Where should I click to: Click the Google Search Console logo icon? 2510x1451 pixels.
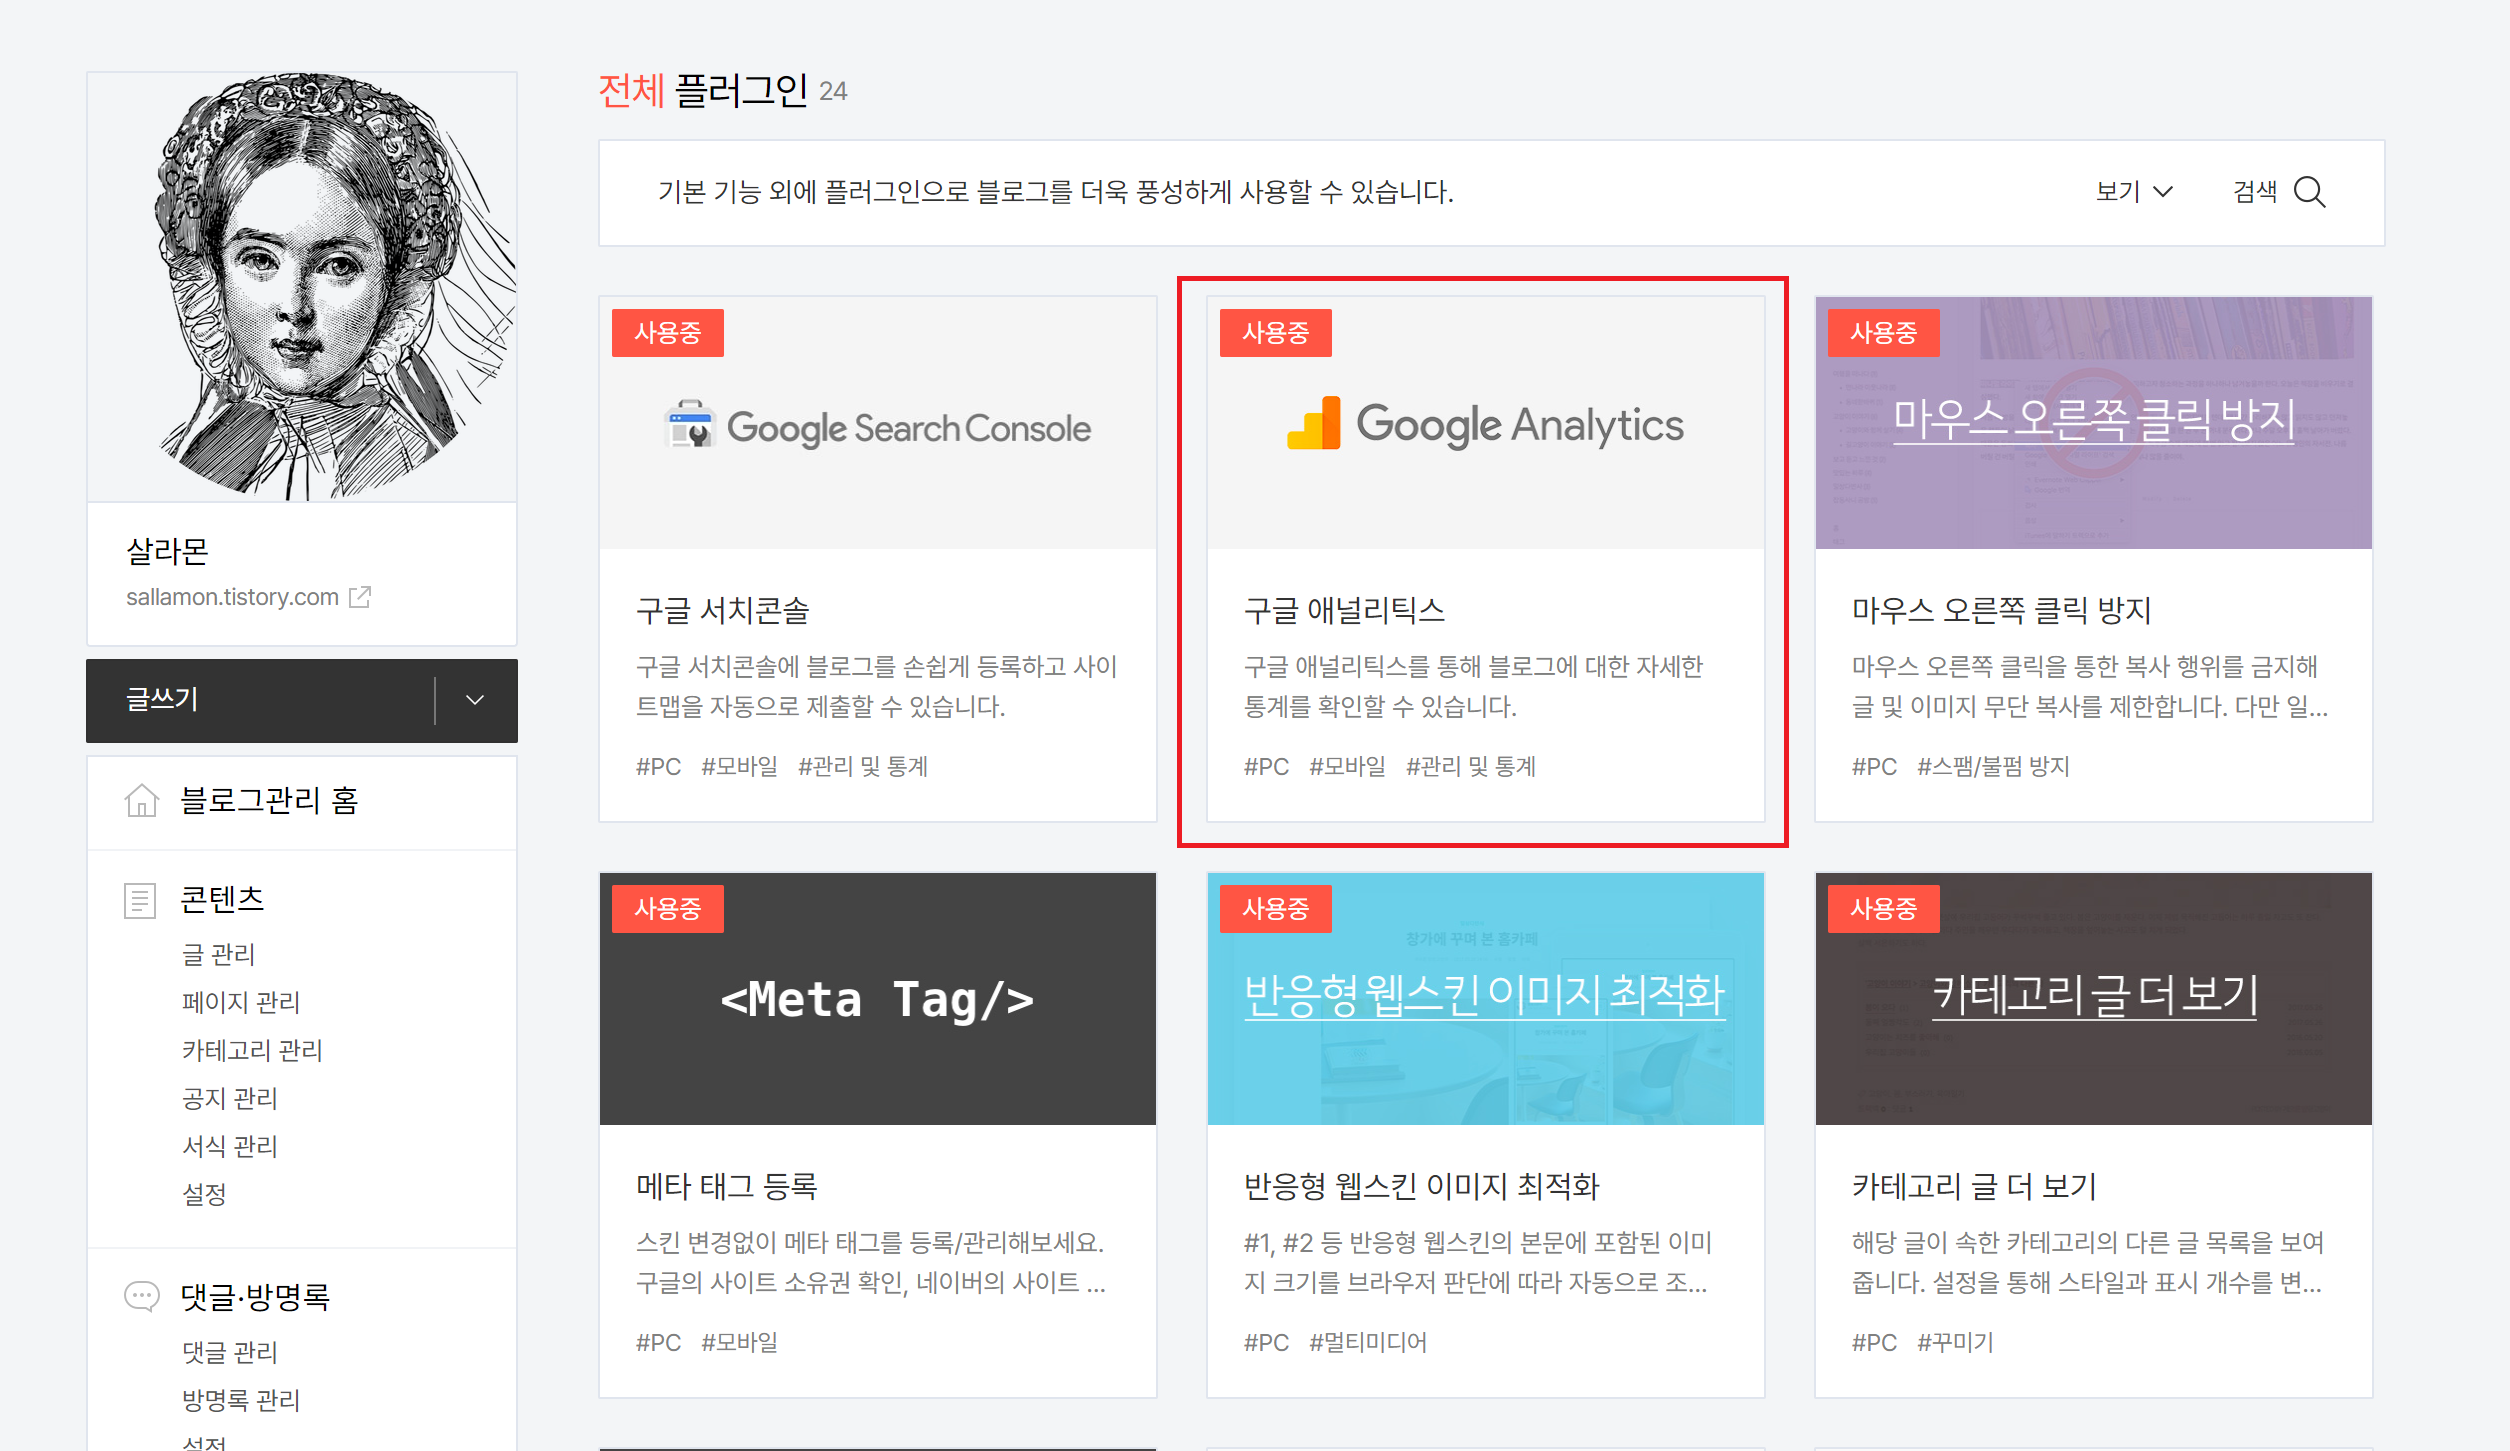coord(690,424)
